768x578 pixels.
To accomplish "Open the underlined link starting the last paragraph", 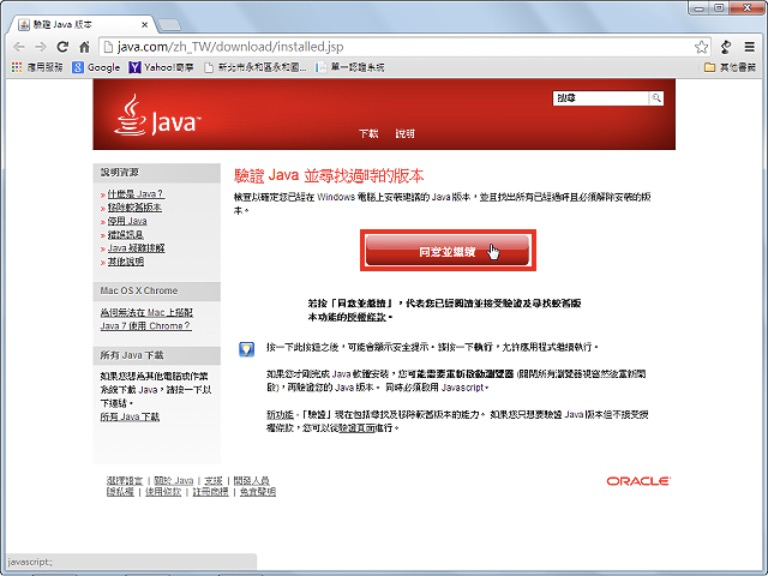I will click(280, 414).
